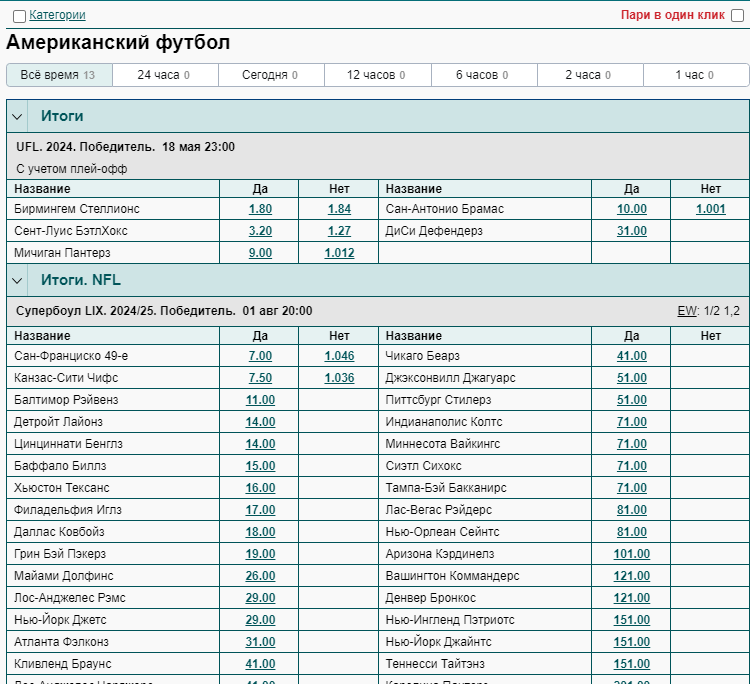Collapse the Итоги. NFL section chevron
This screenshot has width=750, height=684.
tap(17, 280)
